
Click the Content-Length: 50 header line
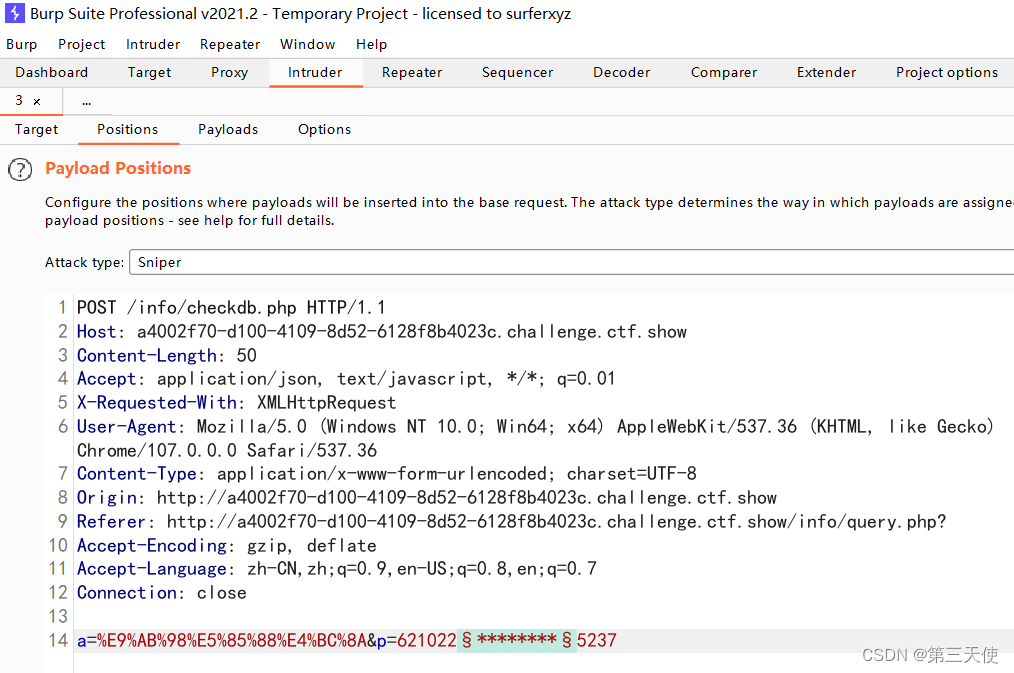click(166, 356)
